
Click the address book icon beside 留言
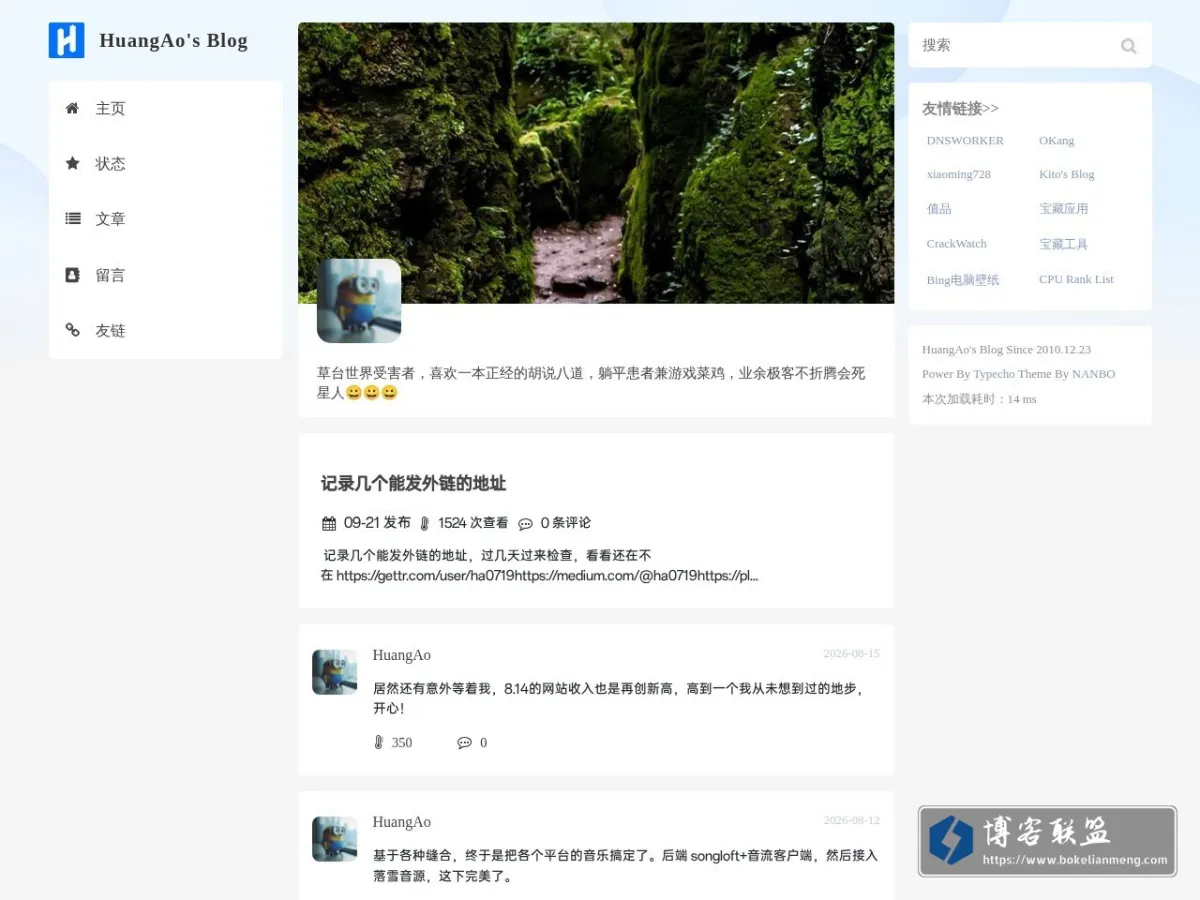coord(72,274)
